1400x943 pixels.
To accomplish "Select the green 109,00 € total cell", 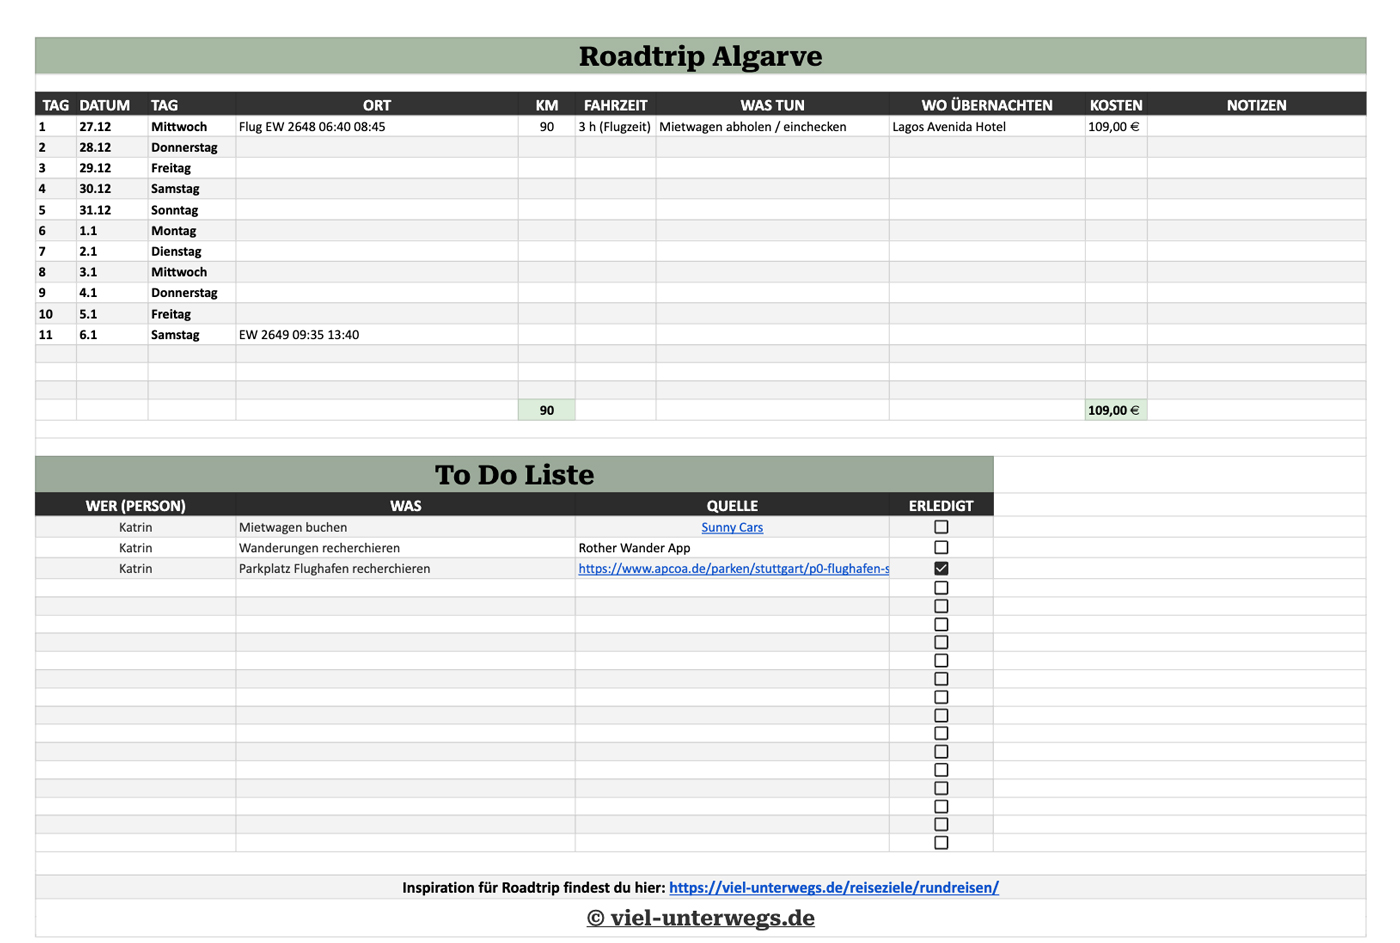I will click(1114, 410).
